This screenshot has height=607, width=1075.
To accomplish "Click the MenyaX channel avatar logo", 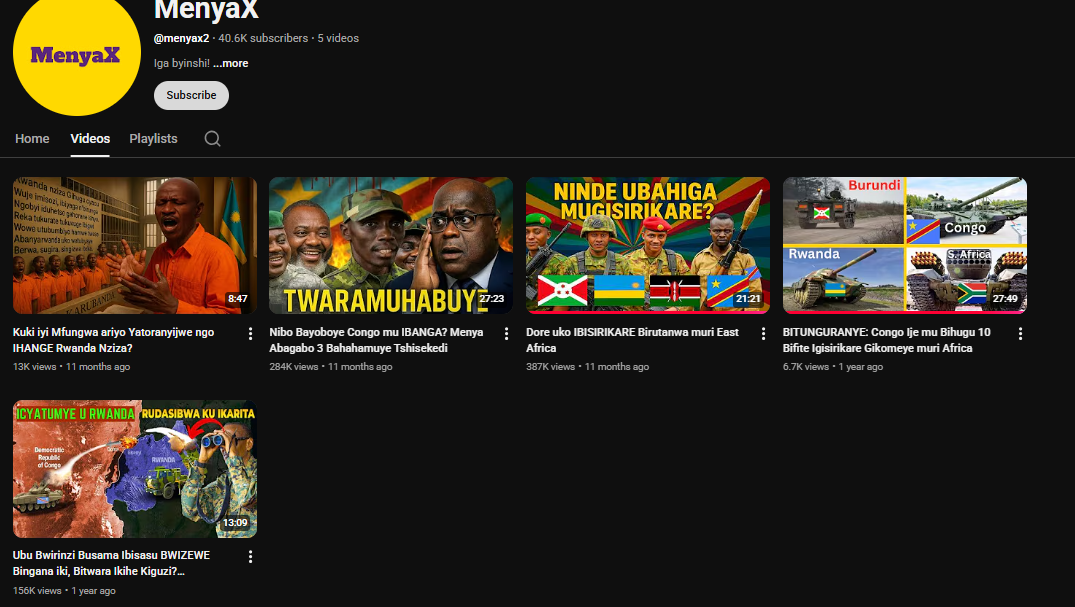I will (x=75, y=55).
